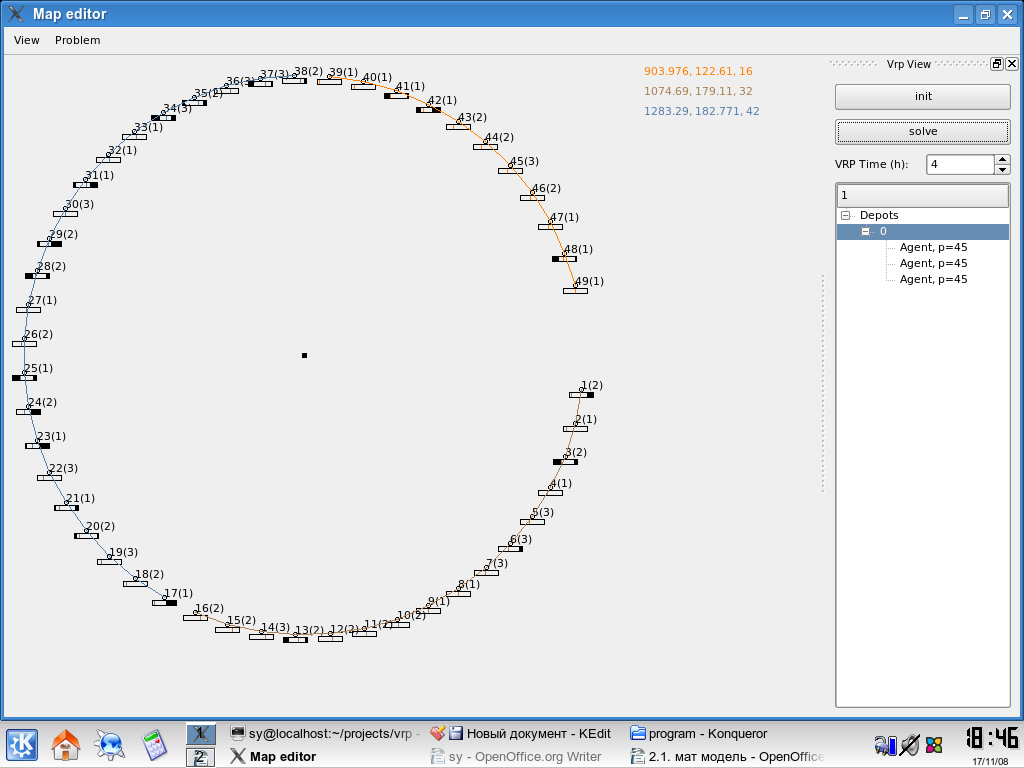
Task: Open the calculator icon in the panel
Action: click(x=153, y=745)
